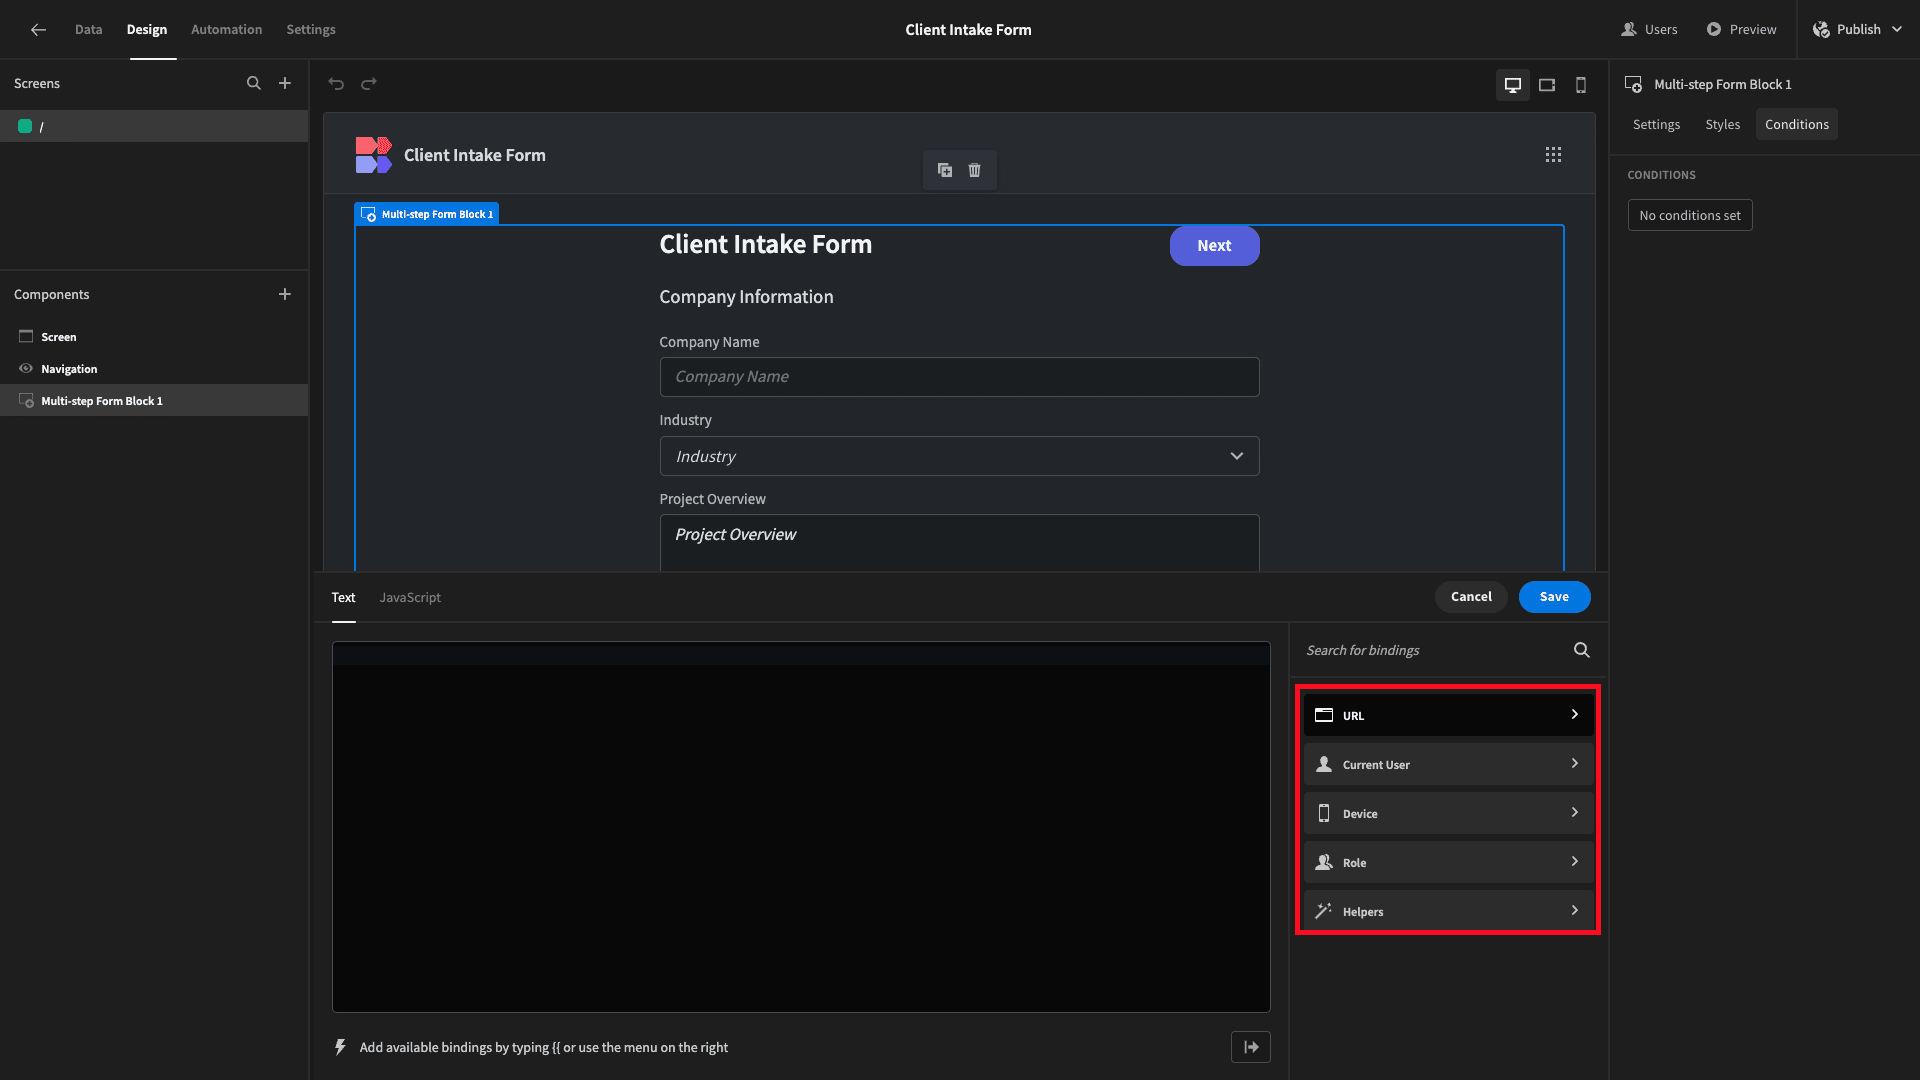Switch to JavaScript binding mode

click(x=410, y=597)
